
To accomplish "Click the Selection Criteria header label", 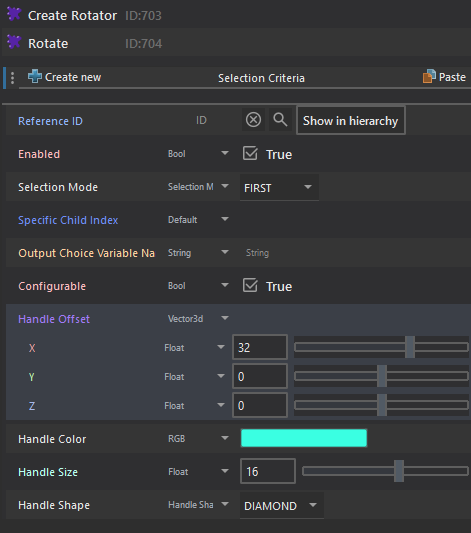I will coord(261,78).
